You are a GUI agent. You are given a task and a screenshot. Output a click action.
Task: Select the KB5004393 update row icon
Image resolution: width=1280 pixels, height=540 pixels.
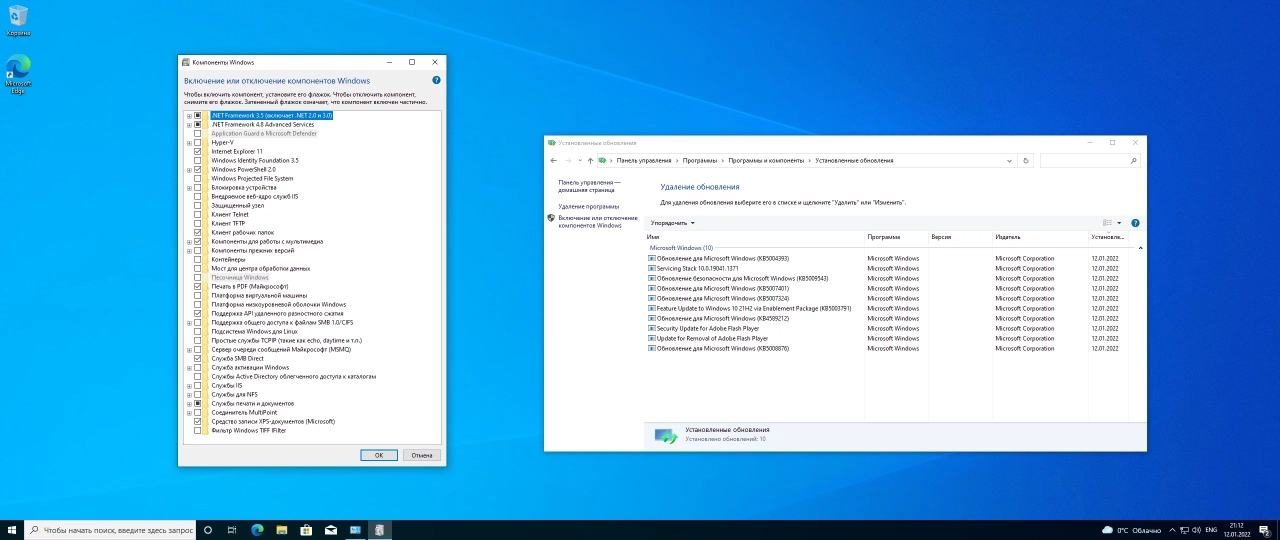pos(652,258)
